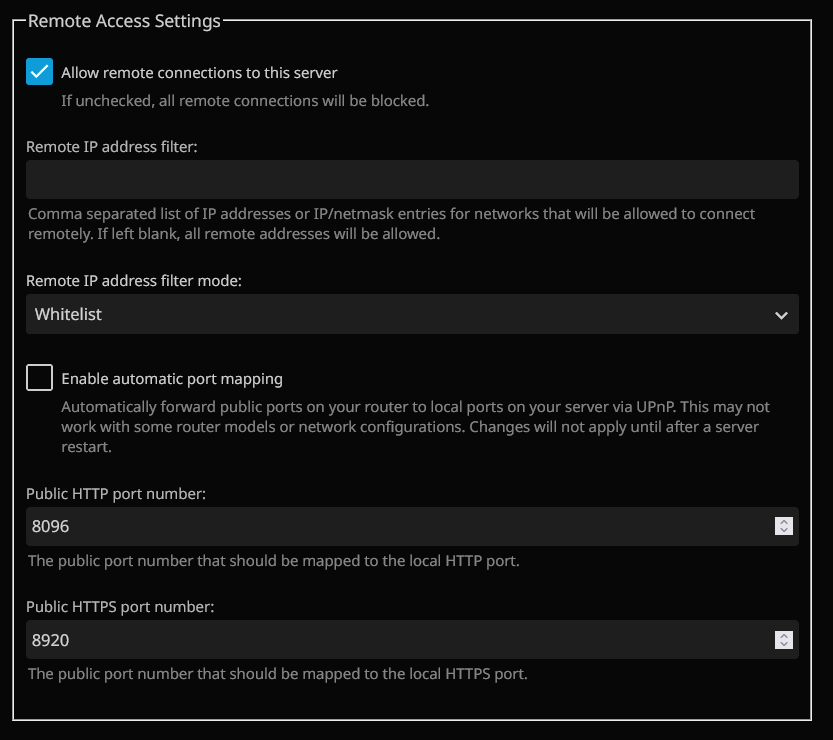Click the 'Allow remote connections to this server' label
Image resolution: width=833 pixels, height=740 pixels.
pyautogui.click(x=199, y=72)
